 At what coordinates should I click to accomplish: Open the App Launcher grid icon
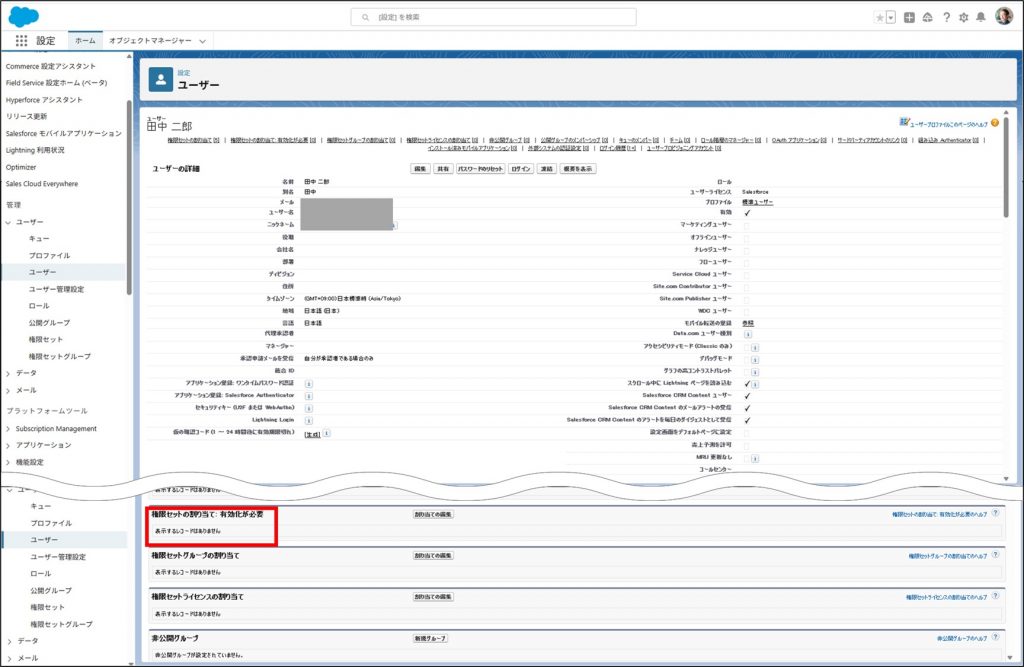point(21,41)
